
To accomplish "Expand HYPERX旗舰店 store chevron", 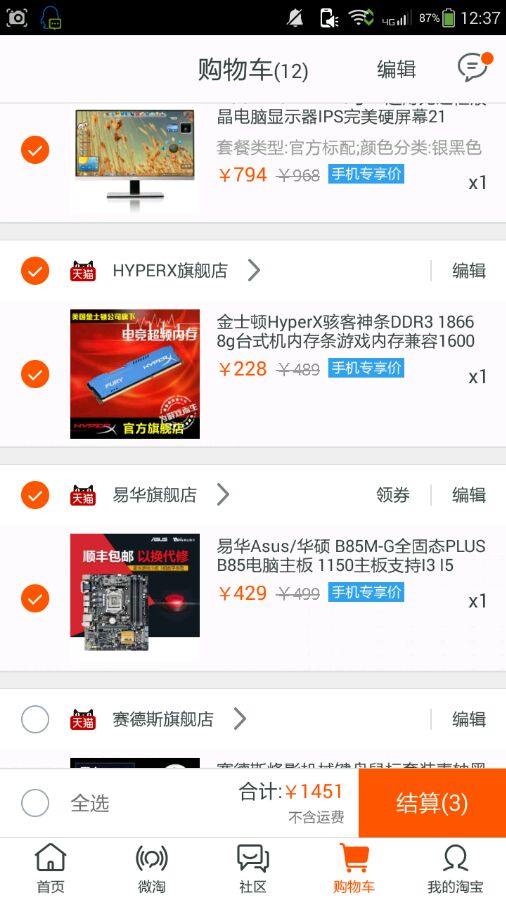I will pos(254,270).
